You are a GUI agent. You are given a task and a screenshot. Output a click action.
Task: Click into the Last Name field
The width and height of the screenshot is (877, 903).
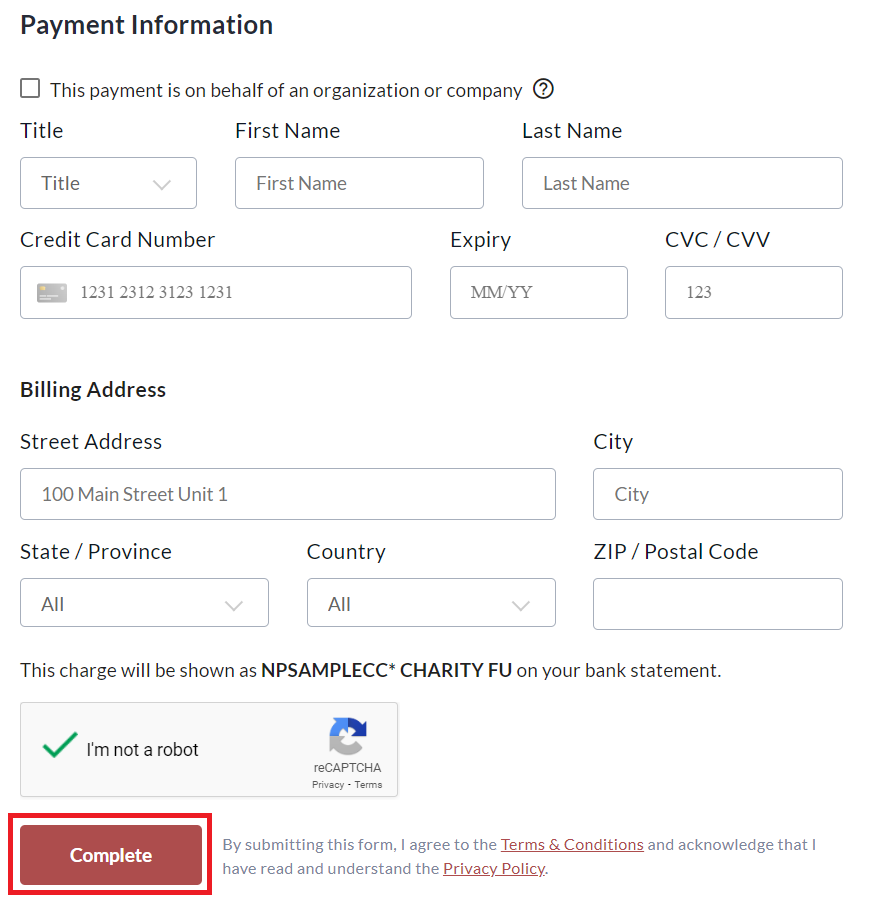682,183
